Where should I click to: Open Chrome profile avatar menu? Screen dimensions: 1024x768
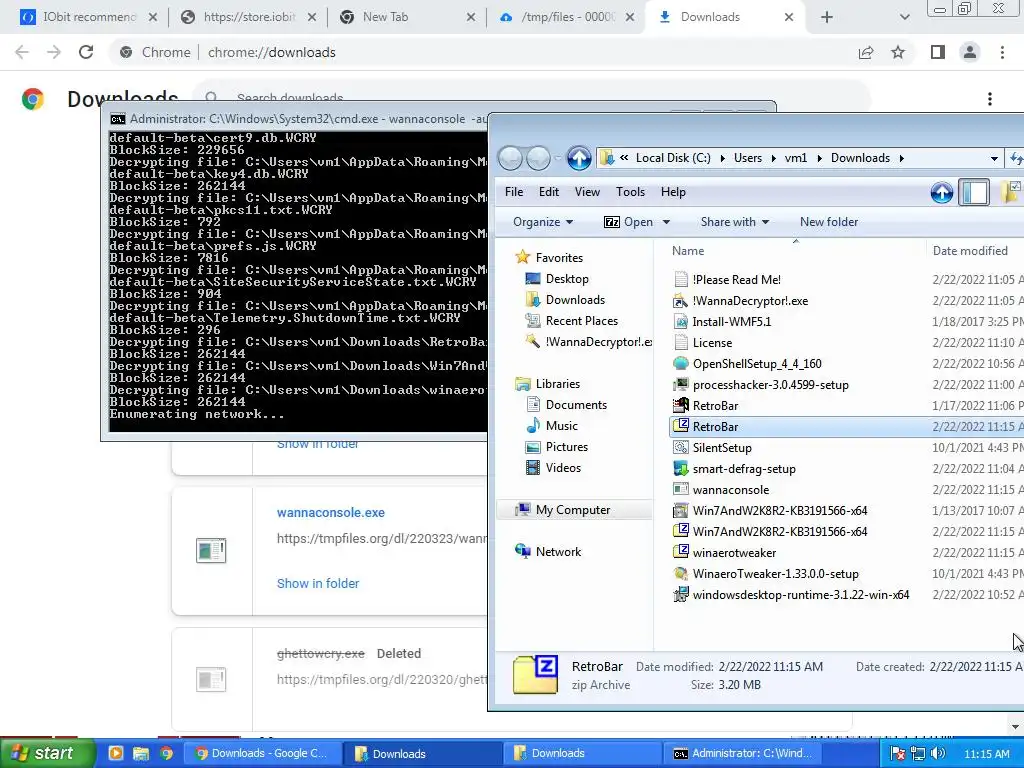click(x=970, y=52)
